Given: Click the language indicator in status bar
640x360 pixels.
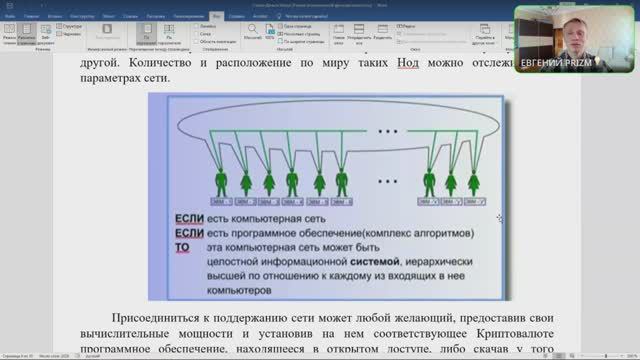Looking at the screenshot, I should pos(93,356).
